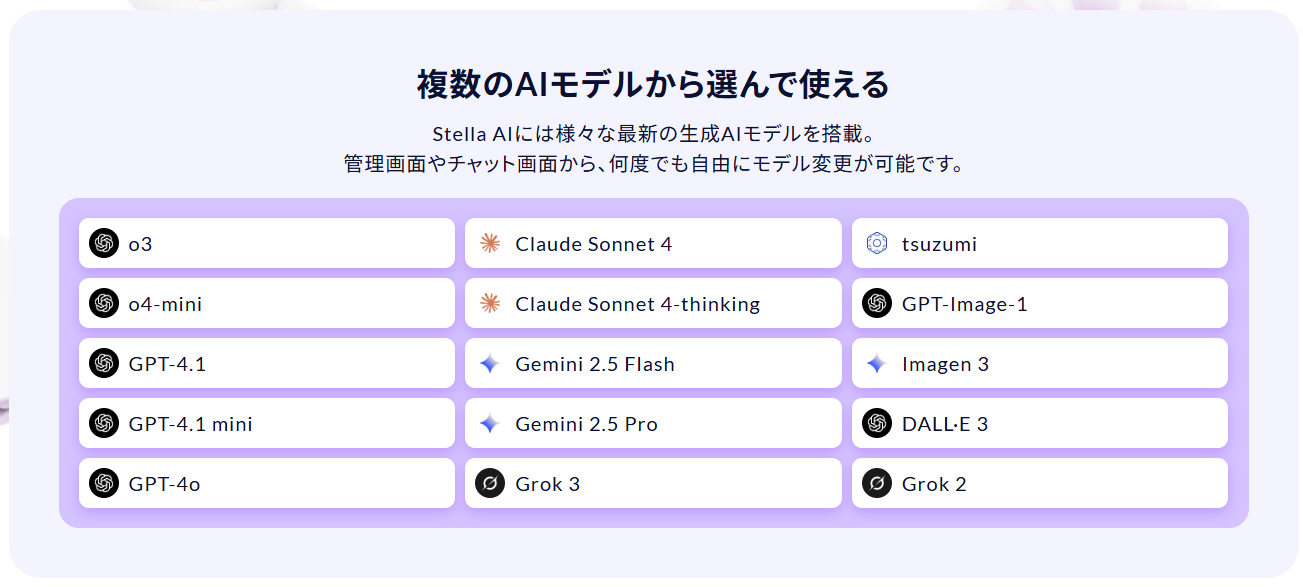Click the OpenAI logo next to o4-mini

click(x=103, y=303)
